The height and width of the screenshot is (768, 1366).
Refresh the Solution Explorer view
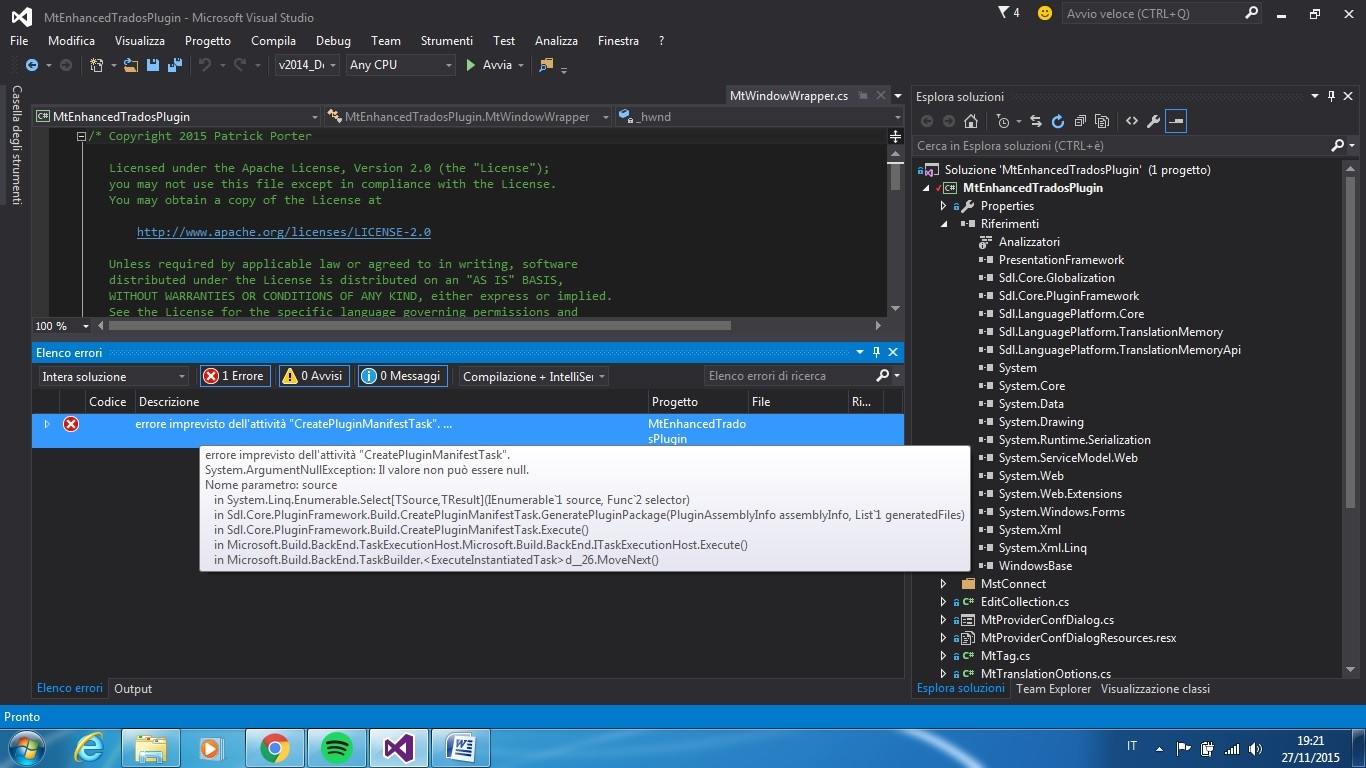tap(1057, 121)
